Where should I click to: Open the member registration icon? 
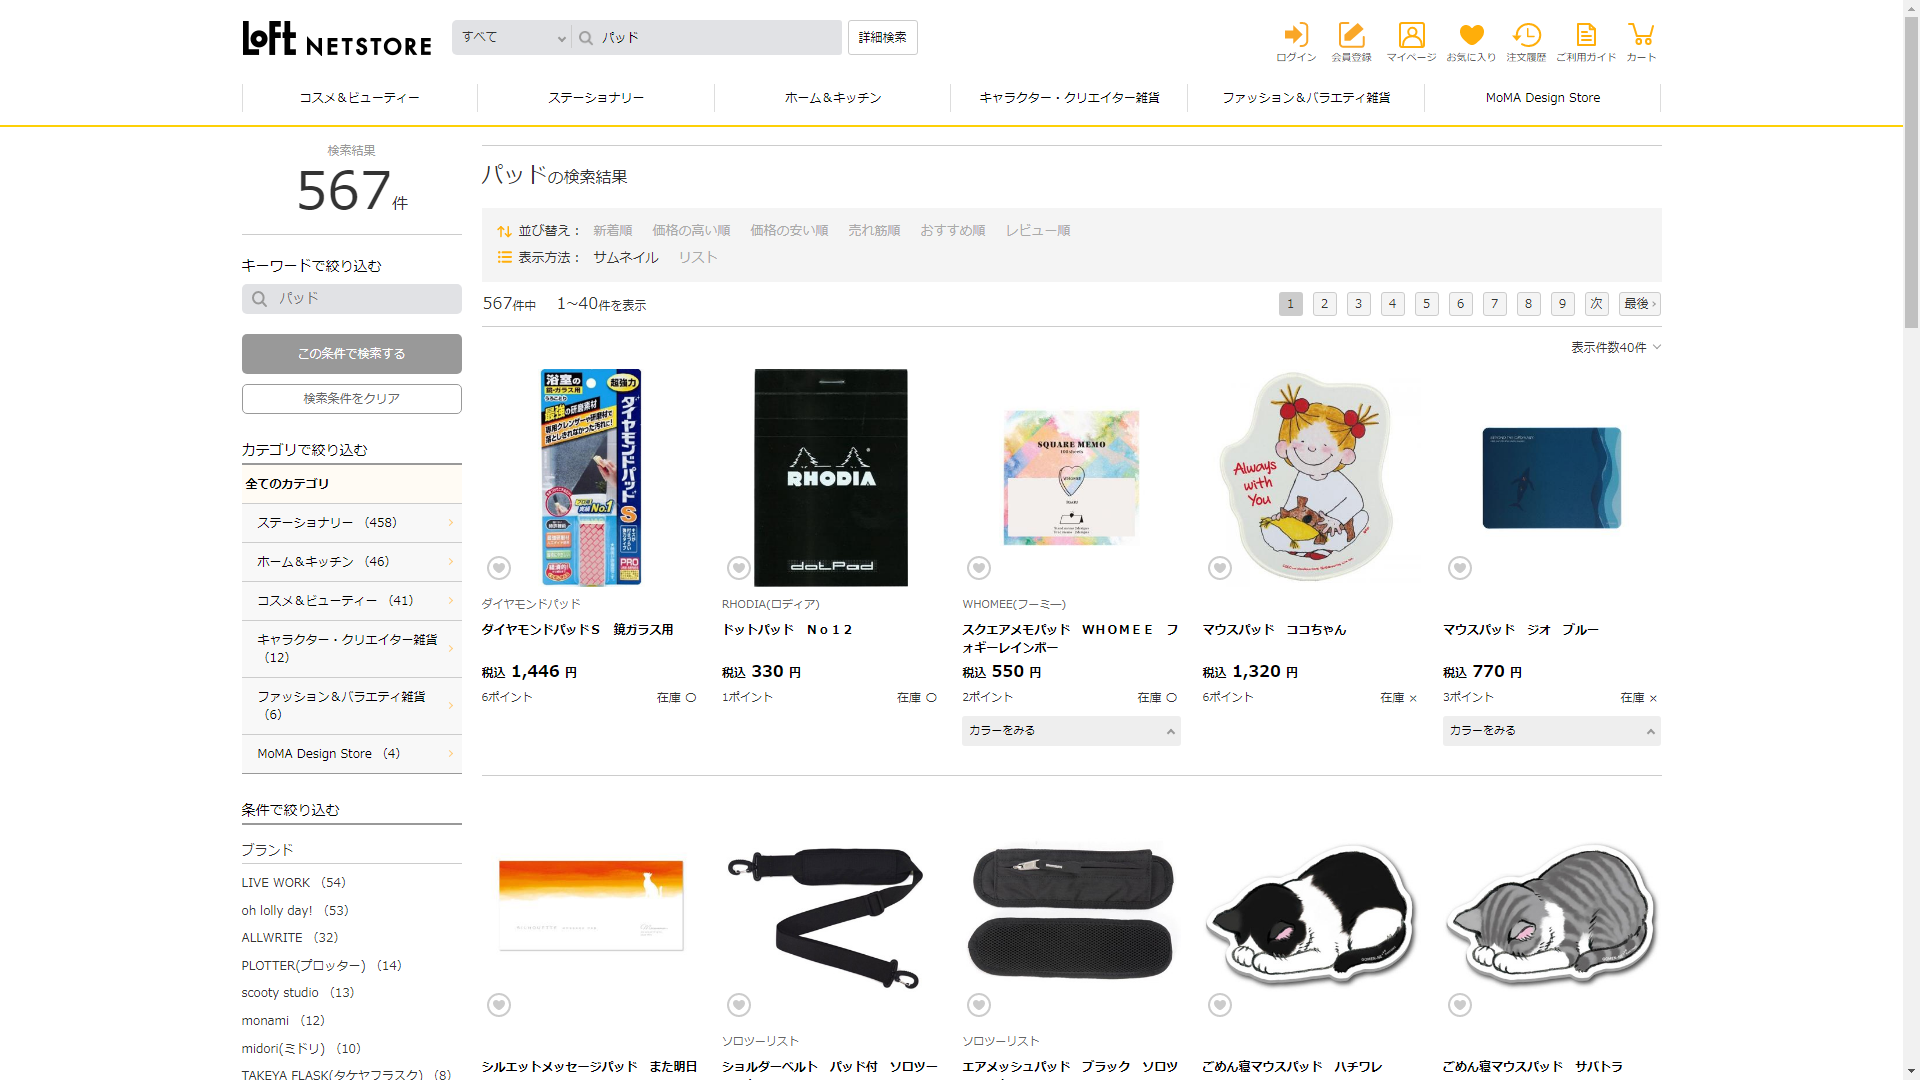coord(1351,36)
